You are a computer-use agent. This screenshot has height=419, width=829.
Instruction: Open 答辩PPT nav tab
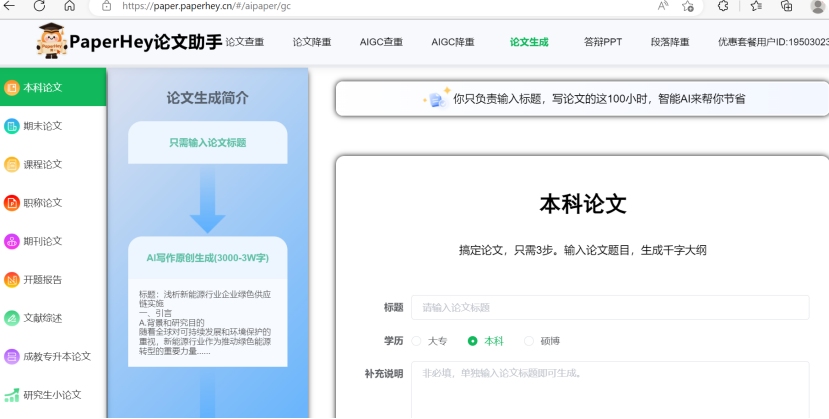pos(603,42)
